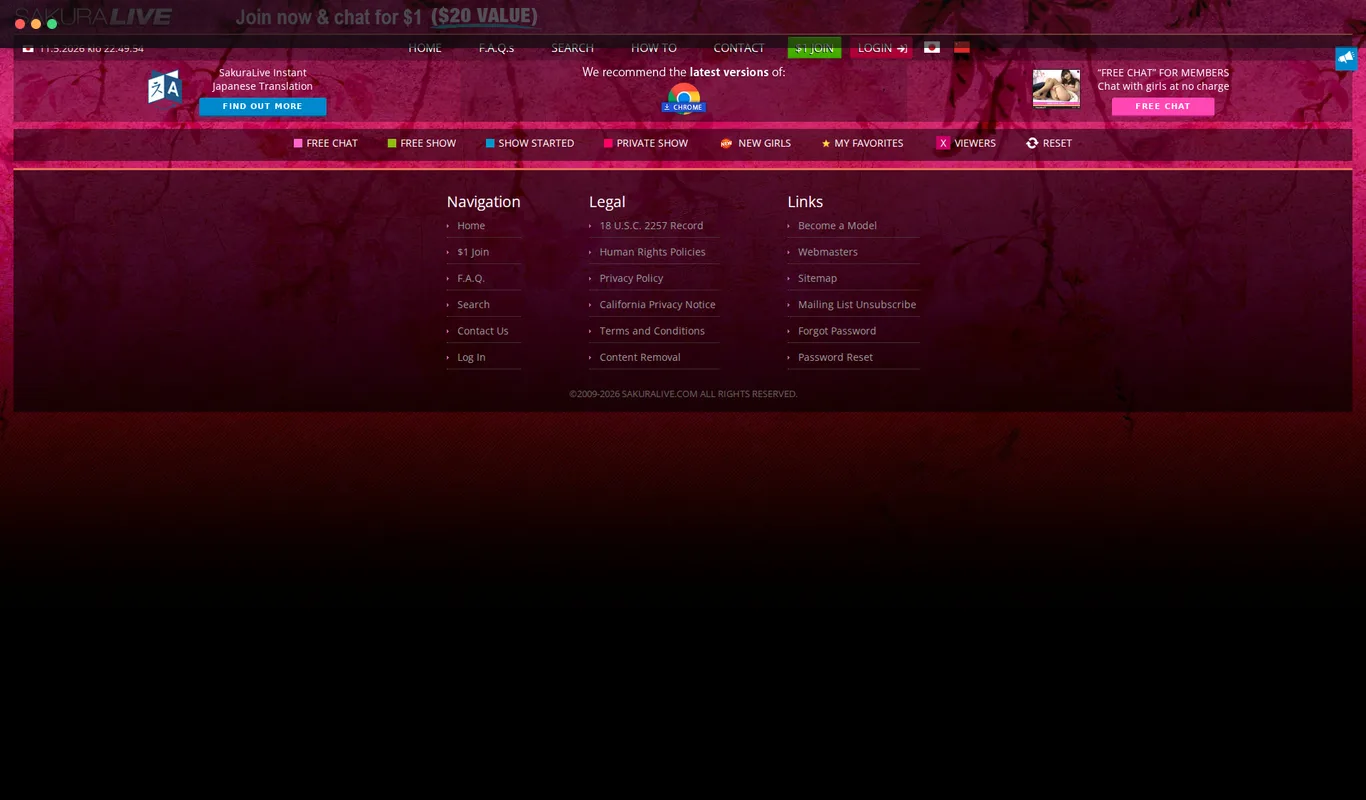
Task: Open the Forgot Password footer link
Action: coord(837,331)
